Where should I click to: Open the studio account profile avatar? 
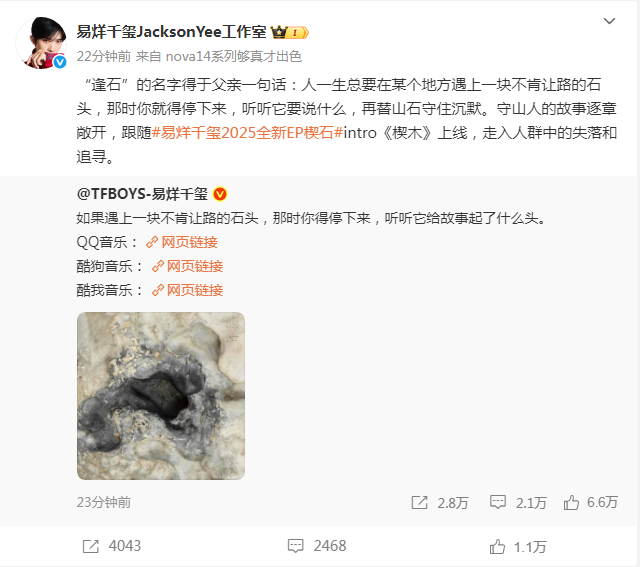click(x=41, y=42)
